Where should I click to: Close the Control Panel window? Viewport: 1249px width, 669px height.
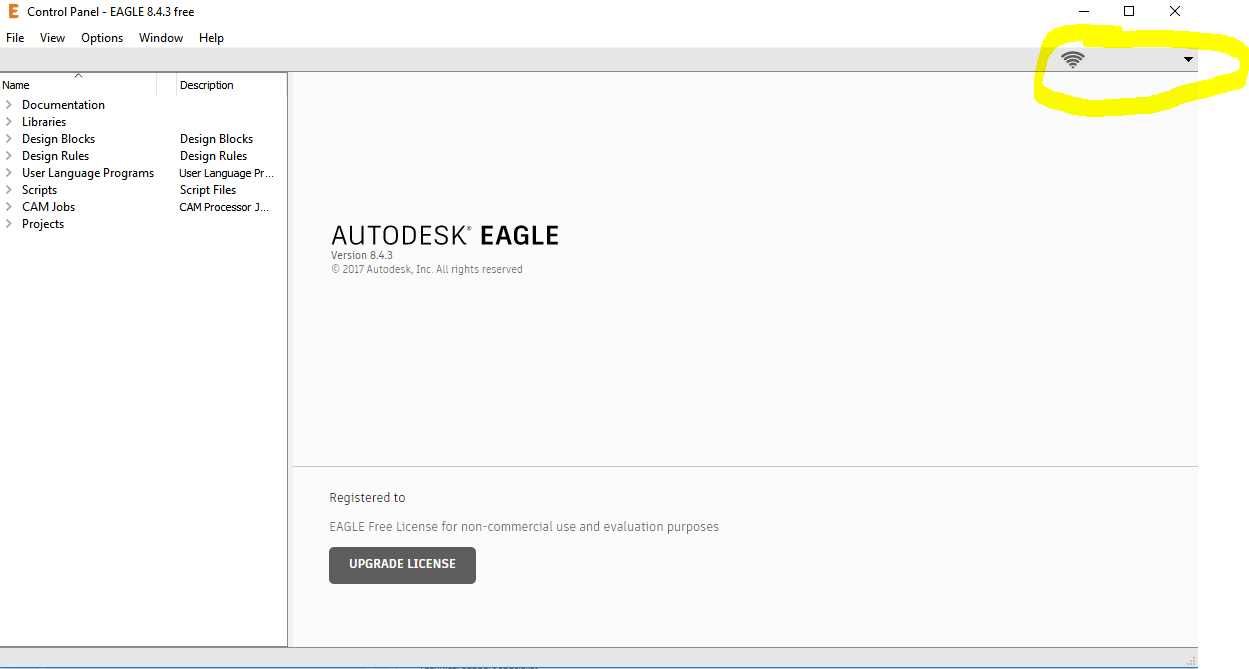(x=1175, y=12)
